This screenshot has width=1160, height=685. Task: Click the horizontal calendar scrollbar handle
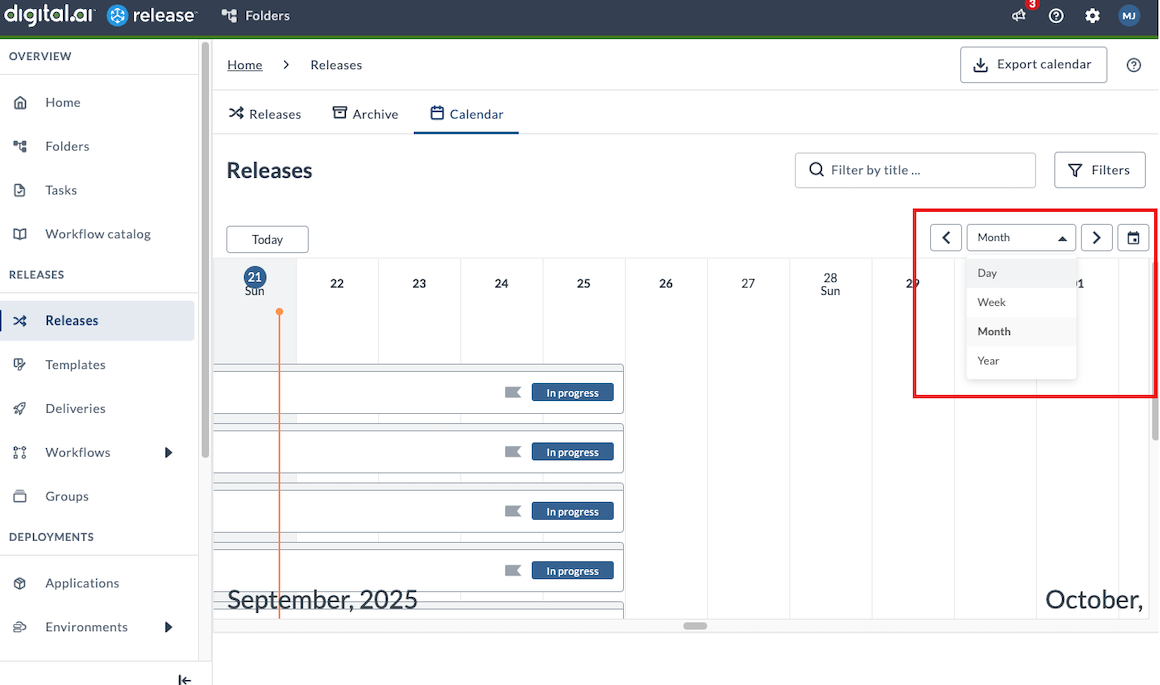695,626
